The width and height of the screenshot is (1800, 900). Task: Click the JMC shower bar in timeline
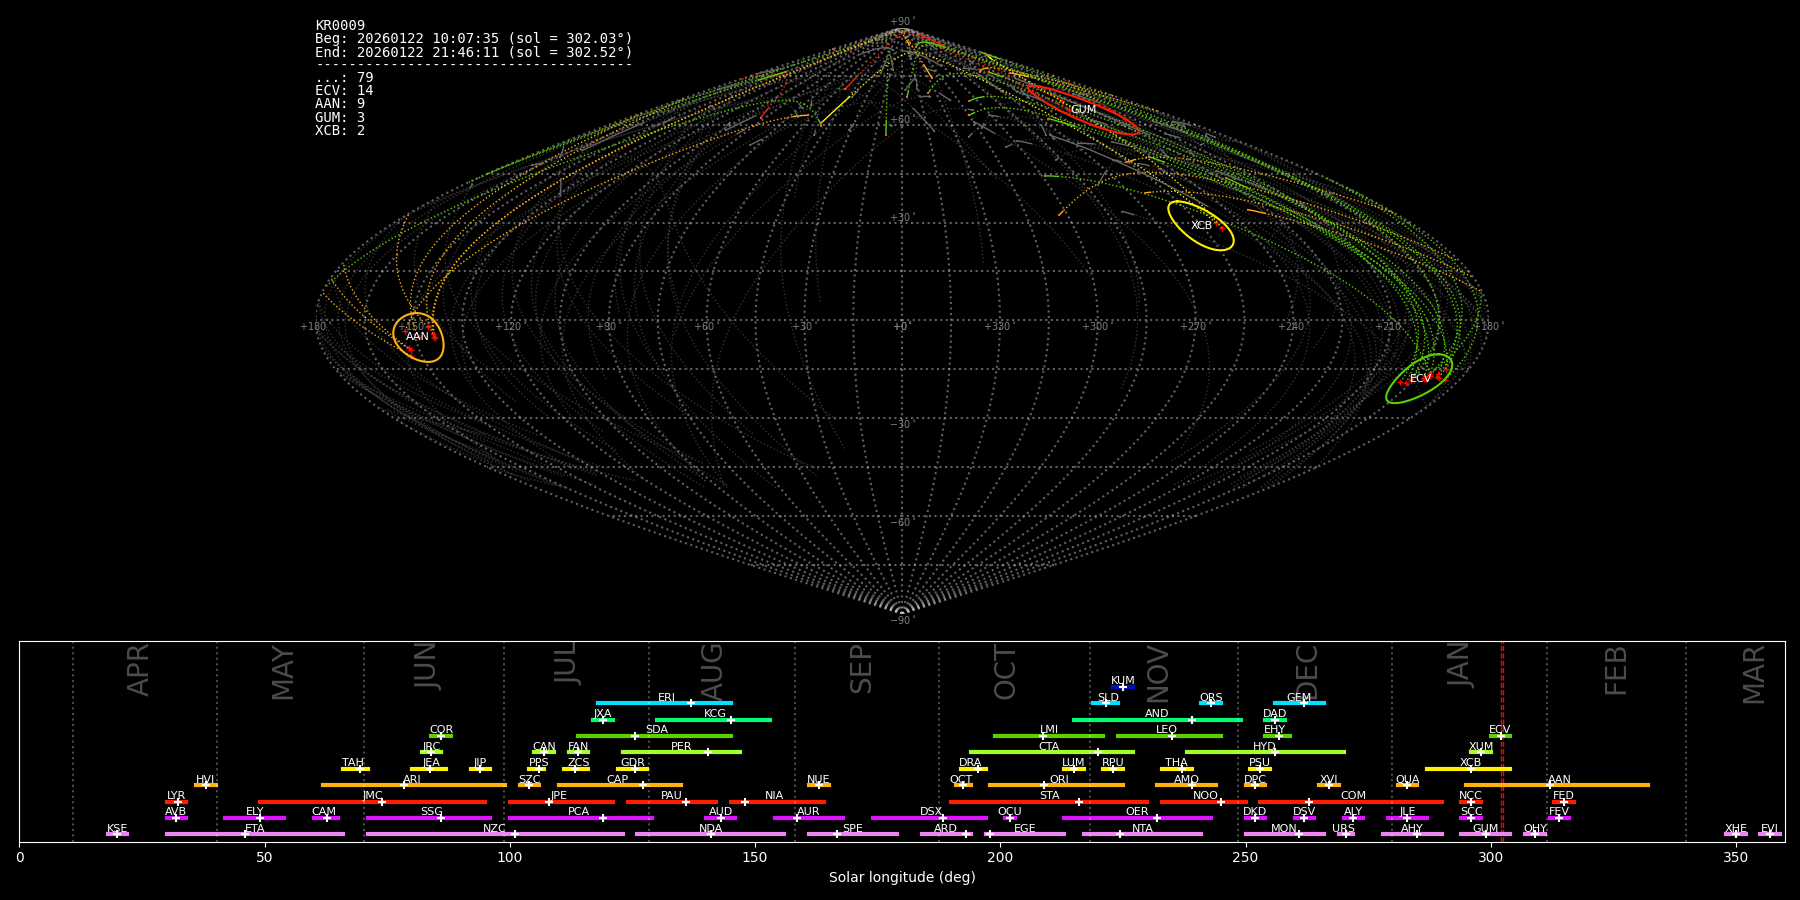click(x=373, y=802)
